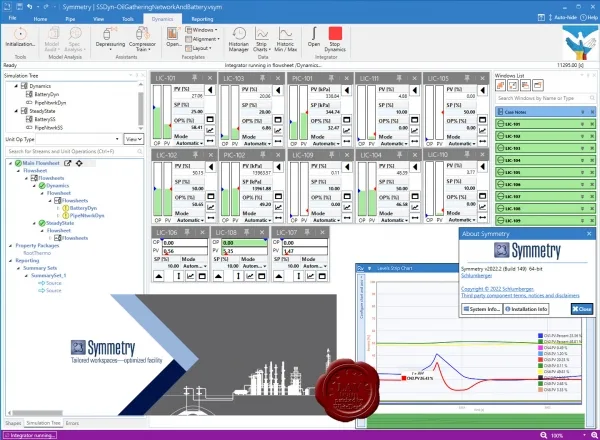This screenshot has width=600, height=440.
Task: Open the Faceplates Layout dropdown
Action: [198, 48]
